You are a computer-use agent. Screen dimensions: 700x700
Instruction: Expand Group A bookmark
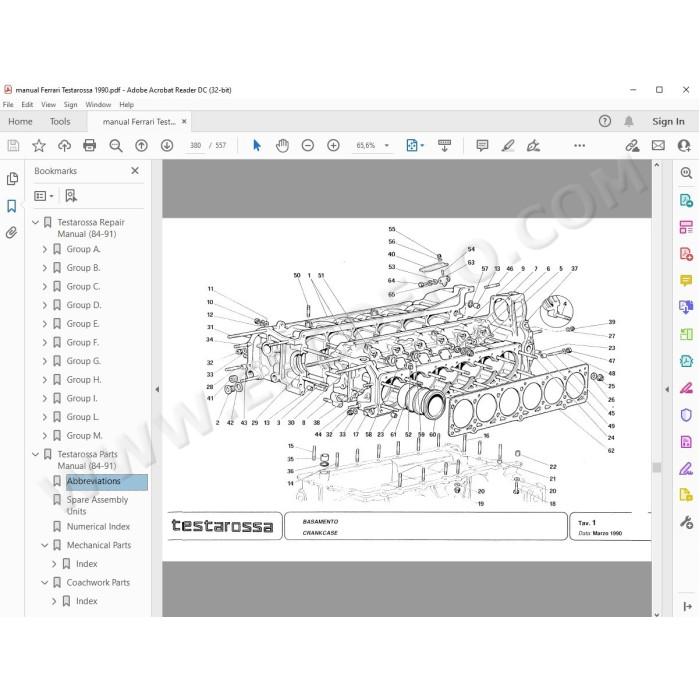pyautogui.click(x=45, y=249)
